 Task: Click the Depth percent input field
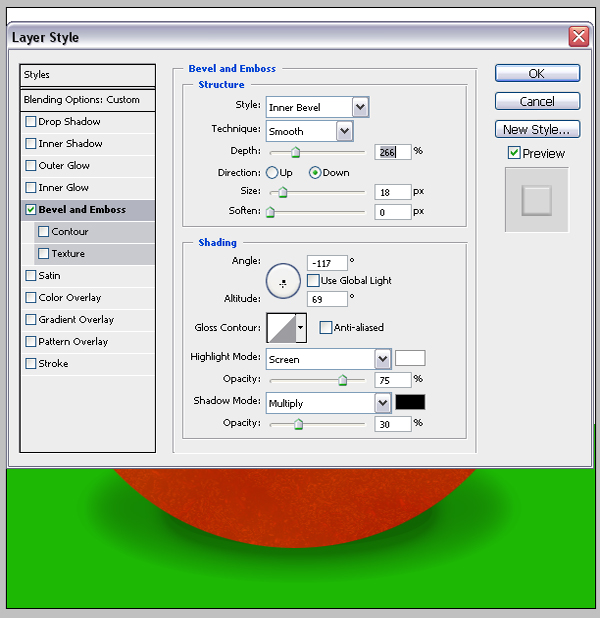coord(393,152)
